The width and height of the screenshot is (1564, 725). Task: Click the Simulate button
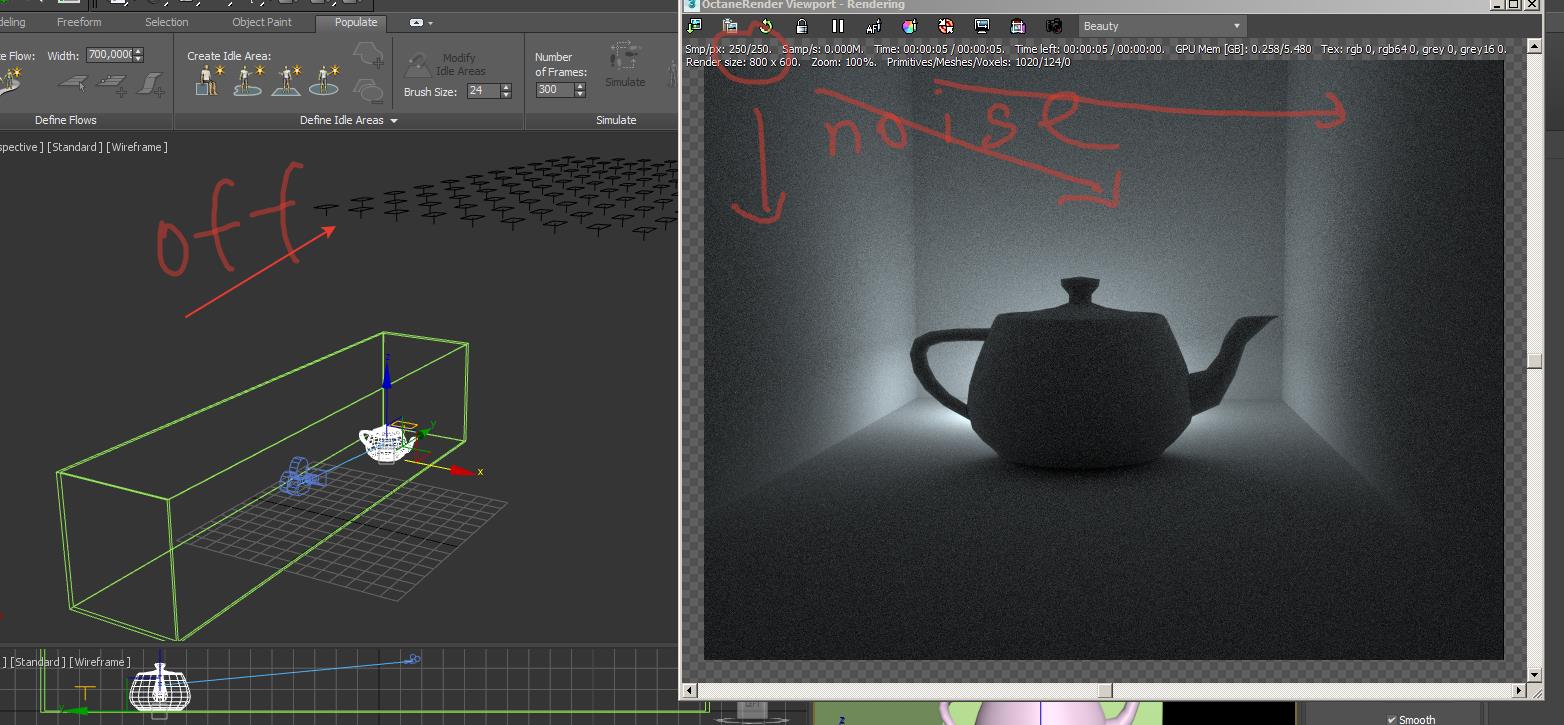pyautogui.click(x=624, y=65)
